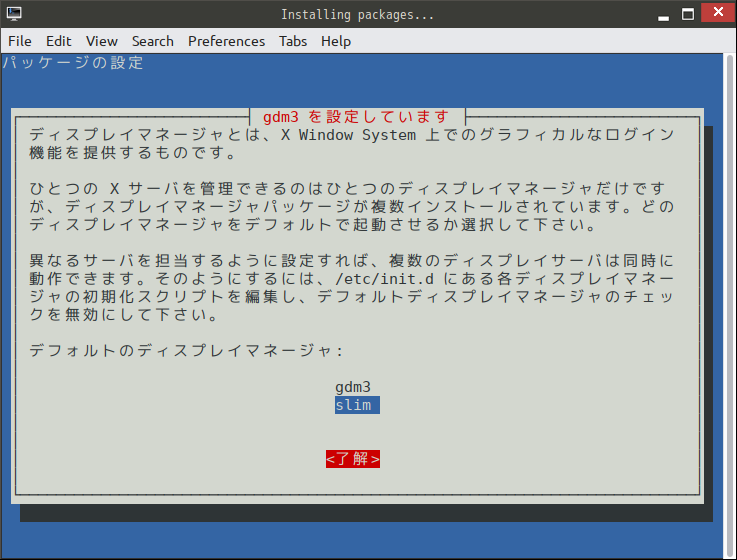Click the 'パッケージの設定' header text

(73, 63)
